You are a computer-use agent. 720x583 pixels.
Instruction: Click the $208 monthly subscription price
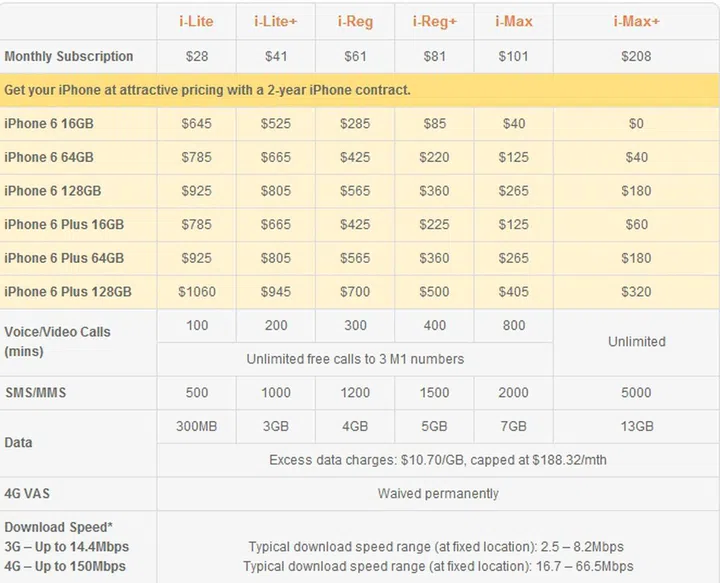point(636,56)
